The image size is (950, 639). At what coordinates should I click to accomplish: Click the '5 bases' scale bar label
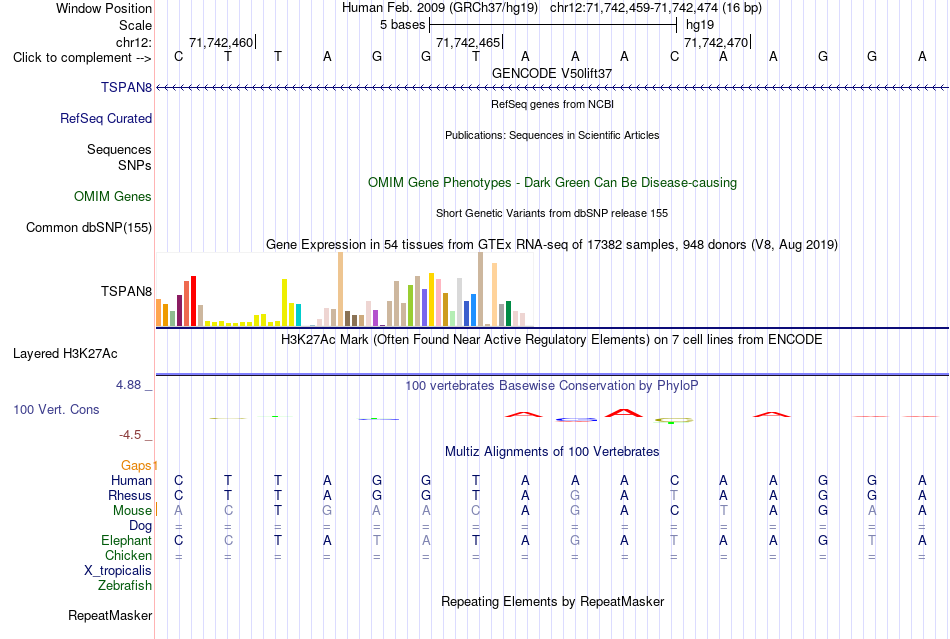pos(402,25)
